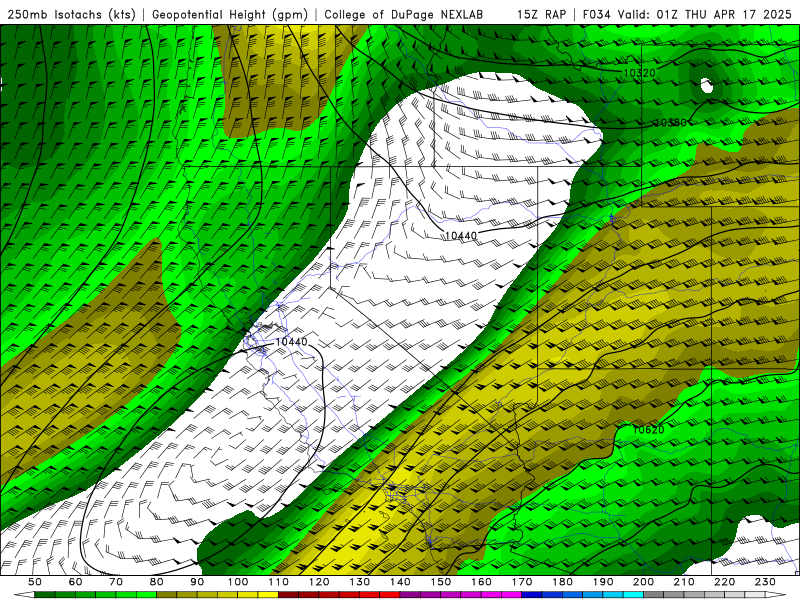Select the 10380 height contour label

(x=670, y=122)
